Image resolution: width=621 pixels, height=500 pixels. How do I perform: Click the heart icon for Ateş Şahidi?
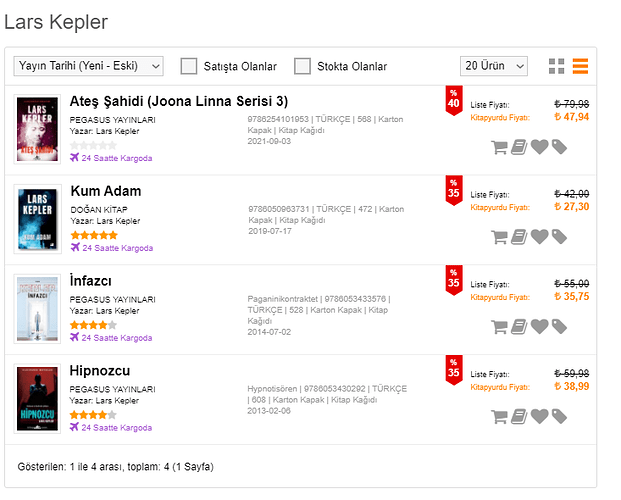[539, 147]
